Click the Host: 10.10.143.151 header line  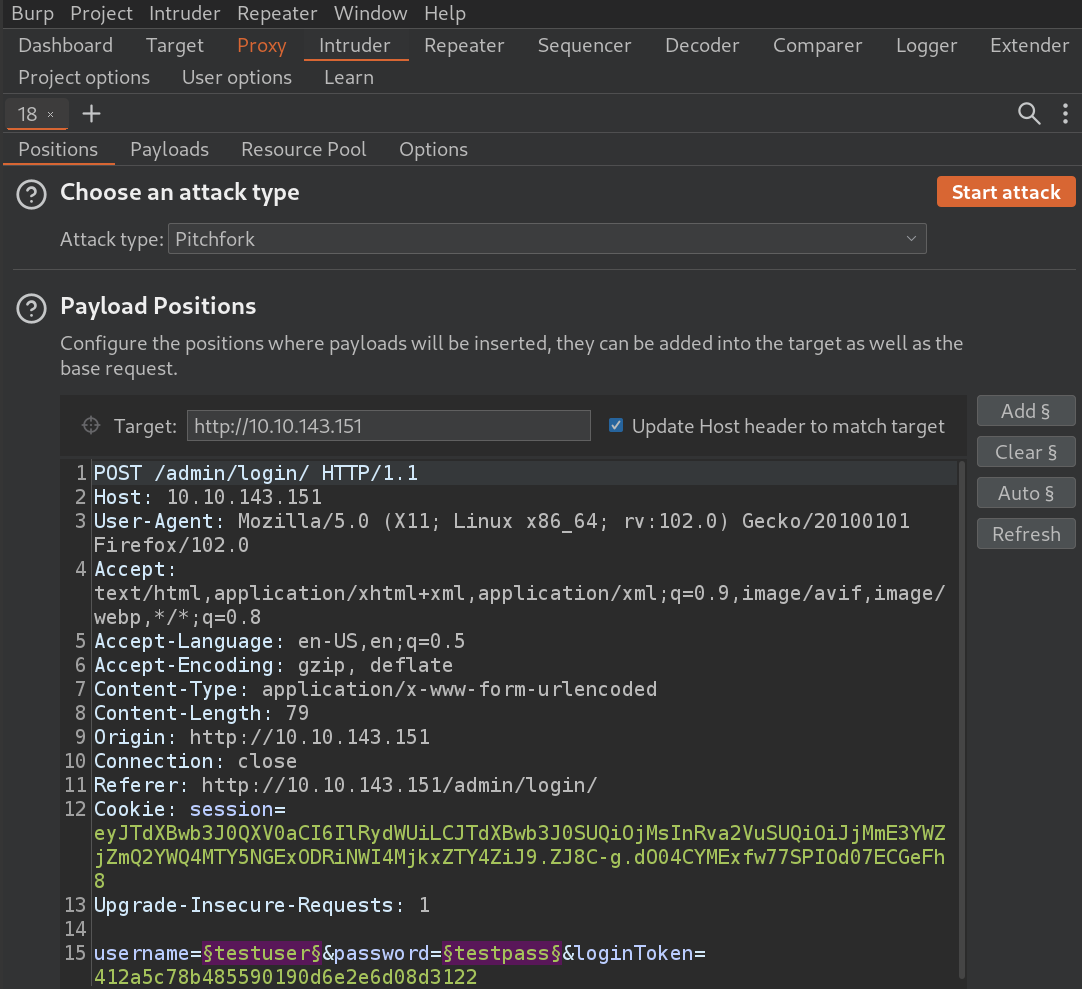(x=208, y=497)
